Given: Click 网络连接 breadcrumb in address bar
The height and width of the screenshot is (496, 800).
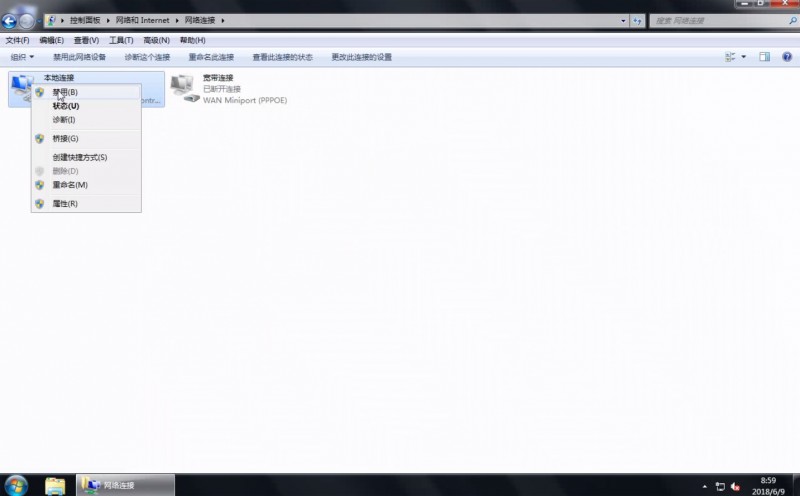Looking at the screenshot, I should click(200, 20).
